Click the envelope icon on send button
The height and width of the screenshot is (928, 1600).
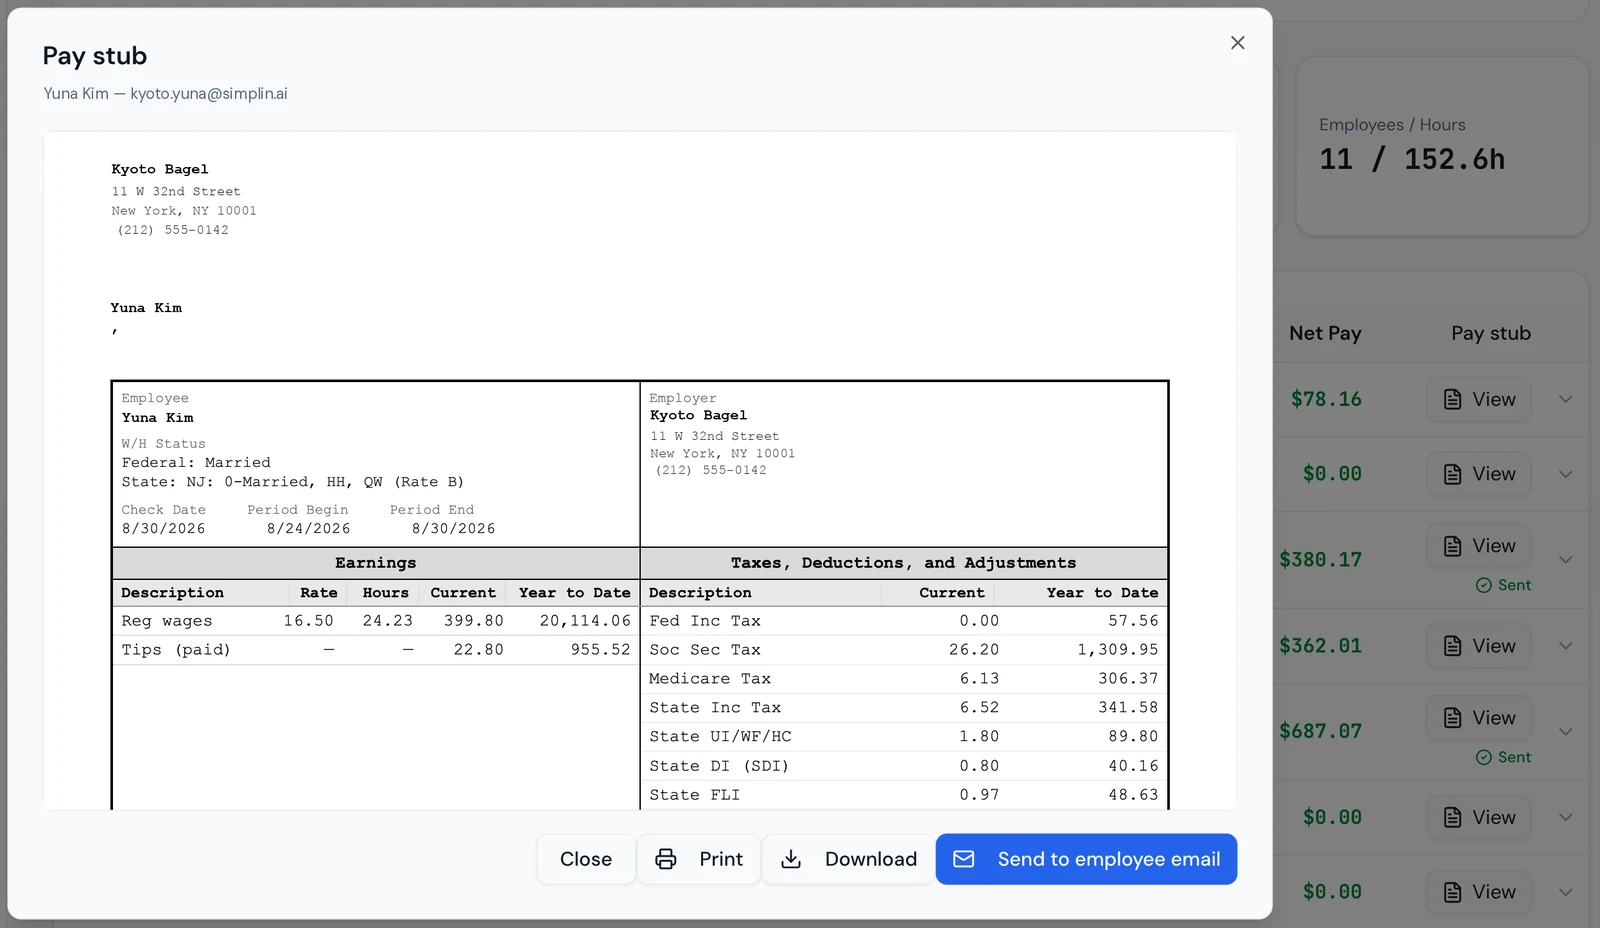[x=964, y=859]
